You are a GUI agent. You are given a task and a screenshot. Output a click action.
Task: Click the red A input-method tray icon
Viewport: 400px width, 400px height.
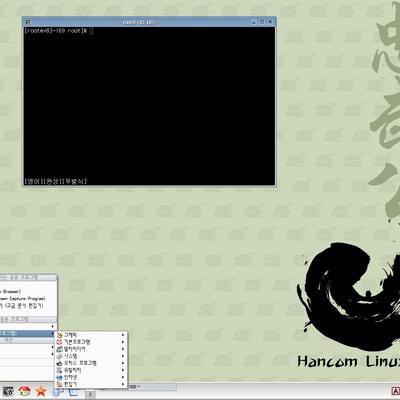[396, 391]
